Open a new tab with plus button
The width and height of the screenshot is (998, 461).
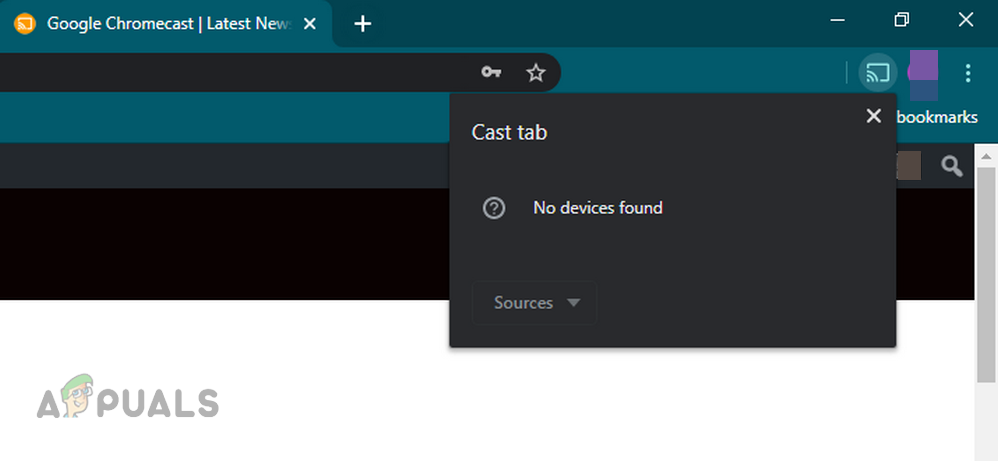[362, 24]
